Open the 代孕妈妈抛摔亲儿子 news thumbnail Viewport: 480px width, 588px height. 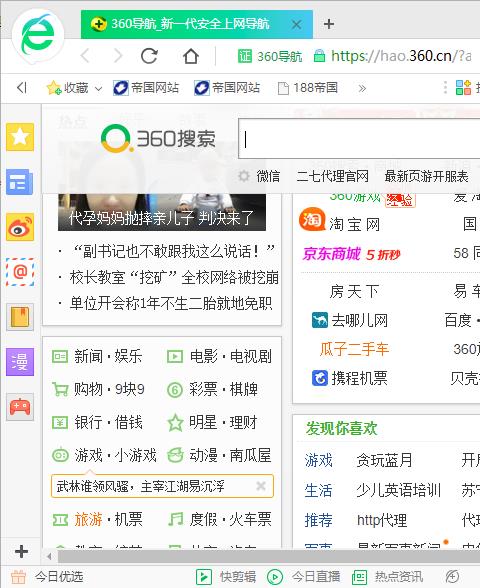pos(162,212)
